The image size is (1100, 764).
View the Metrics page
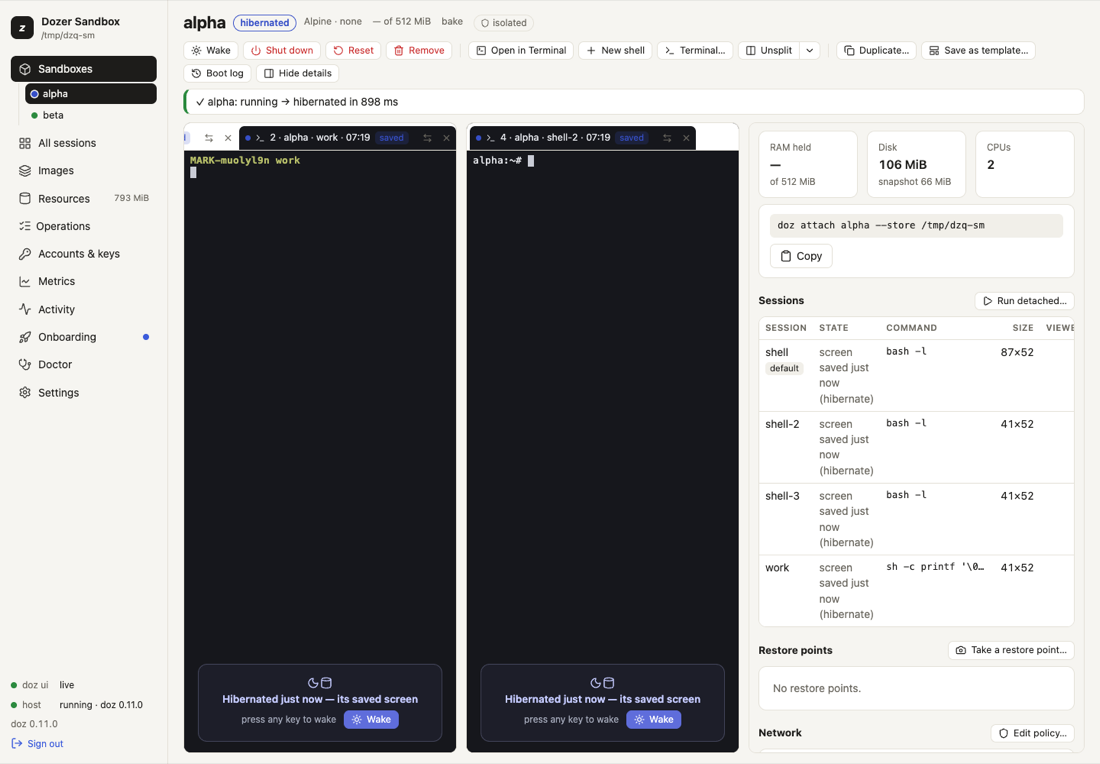coord(83,281)
